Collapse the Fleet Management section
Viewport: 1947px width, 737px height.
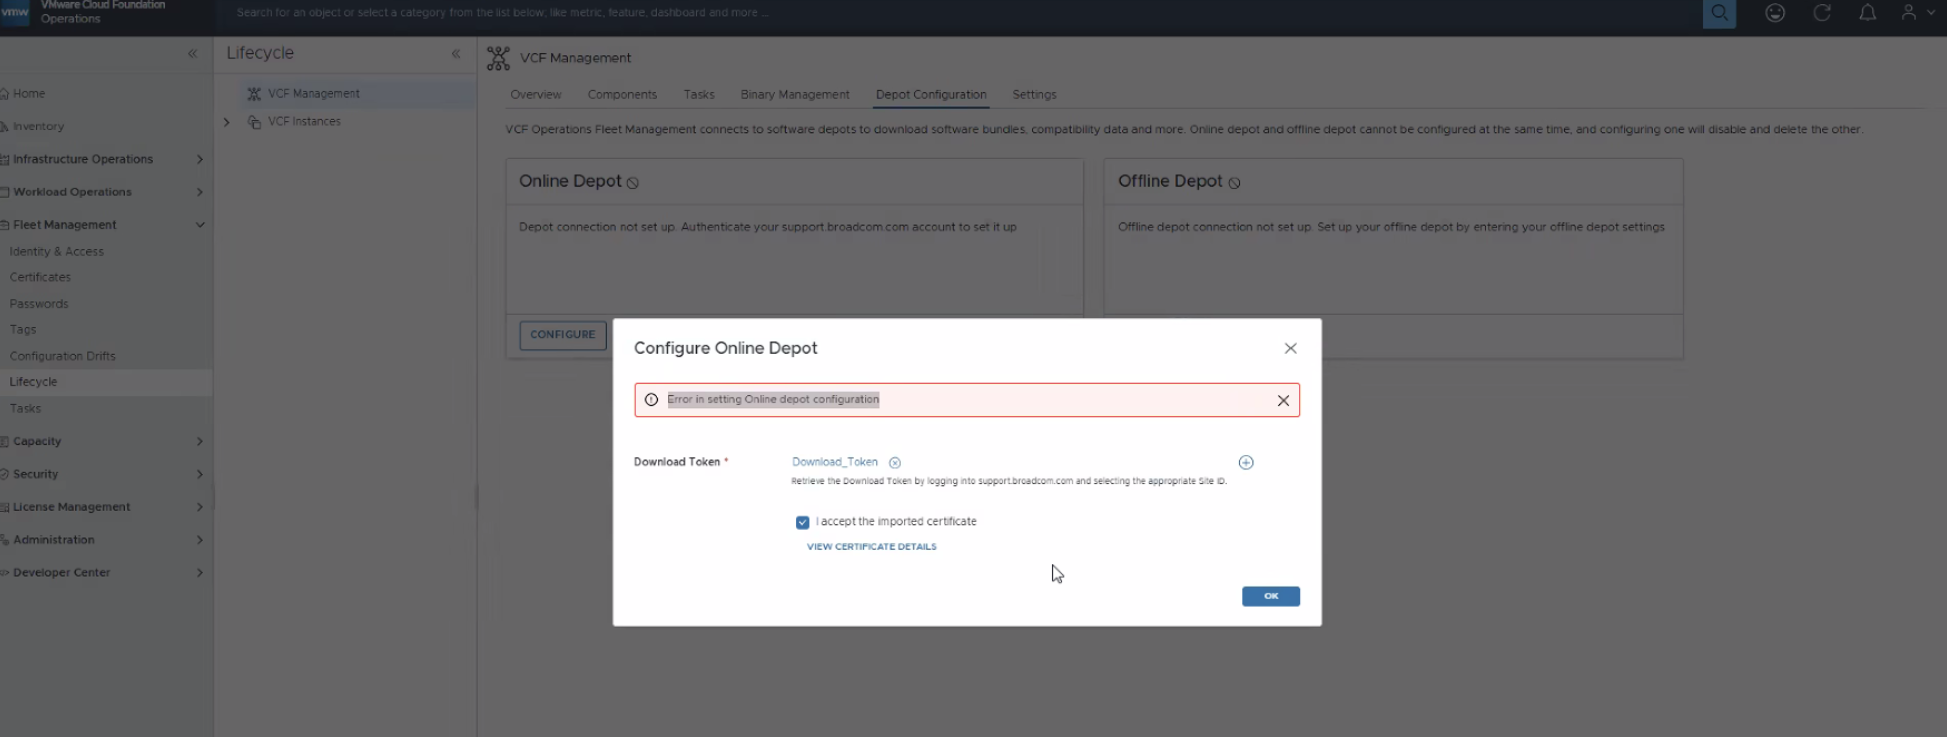pos(200,225)
